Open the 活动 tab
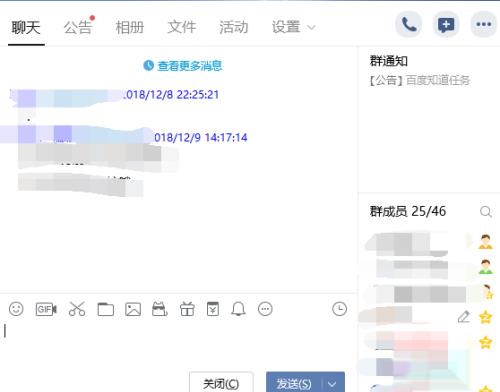This screenshot has height=392, width=500. (x=234, y=27)
